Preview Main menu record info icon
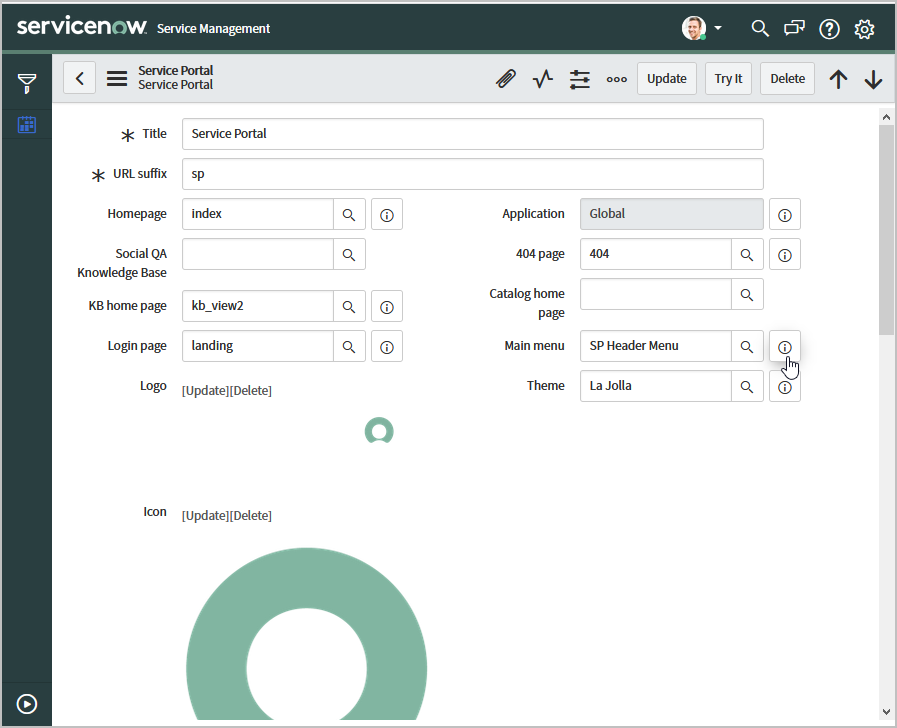The image size is (897, 728). pos(785,347)
